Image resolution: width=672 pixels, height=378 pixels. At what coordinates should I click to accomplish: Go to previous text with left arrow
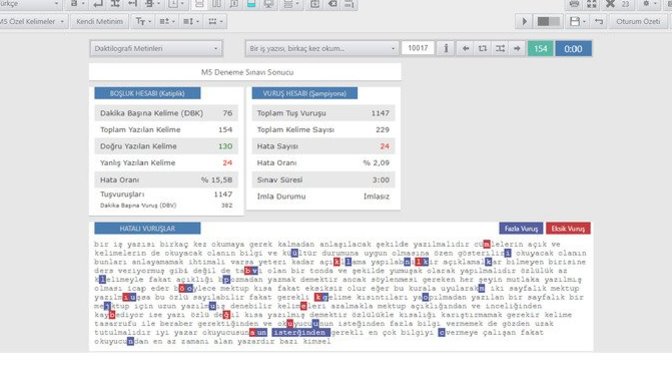coord(465,48)
